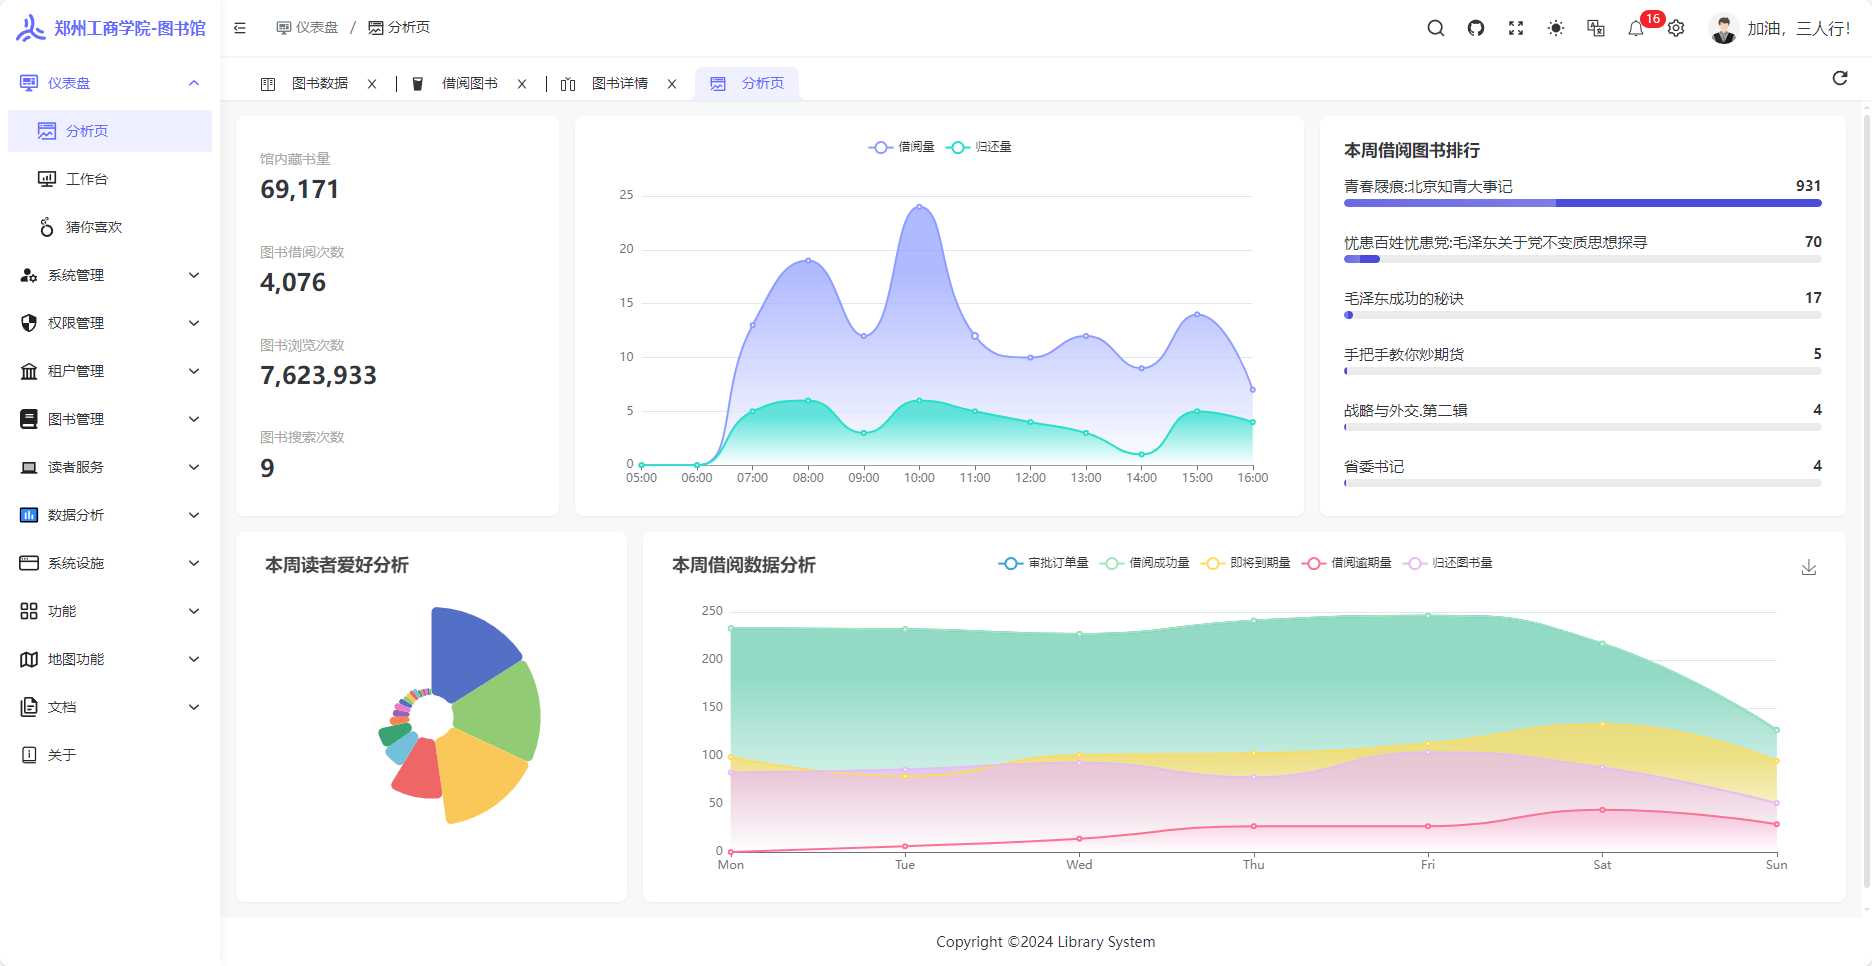The height and width of the screenshot is (966, 1872).
Task: Expand the 租户管理 menu chevron
Action: (x=194, y=371)
